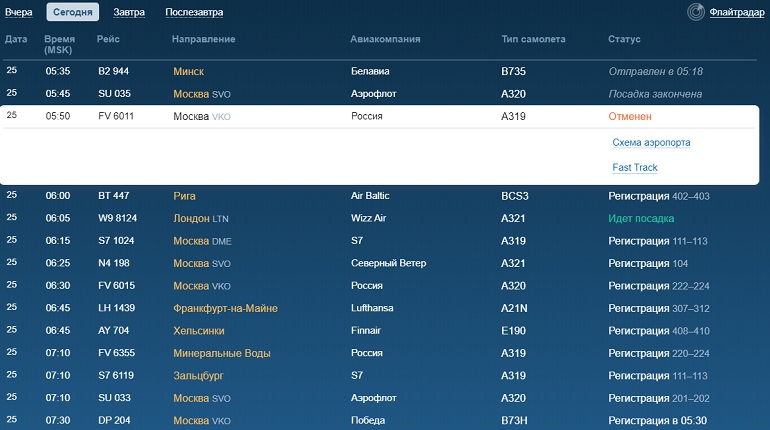Collapse the cancelled FV 6011 flight row
This screenshot has height=430, width=770.
(x=380, y=116)
